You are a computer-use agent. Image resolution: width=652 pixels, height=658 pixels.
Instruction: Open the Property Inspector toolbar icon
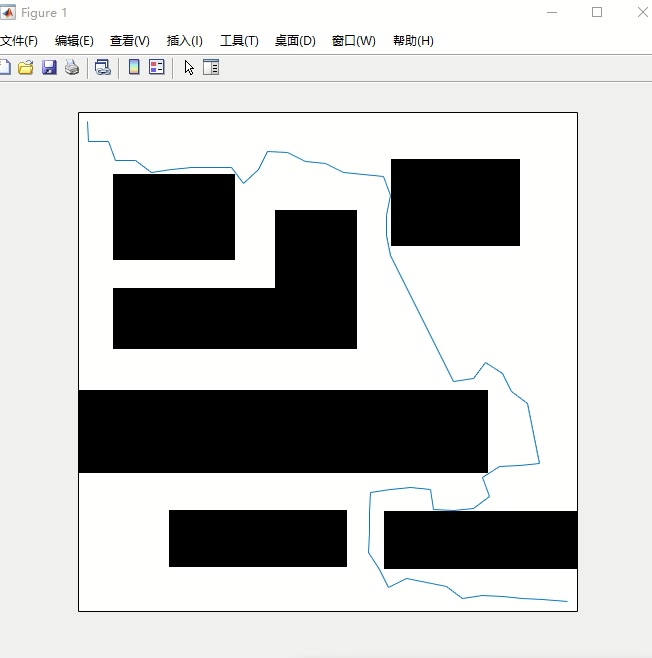pyautogui.click(x=211, y=68)
